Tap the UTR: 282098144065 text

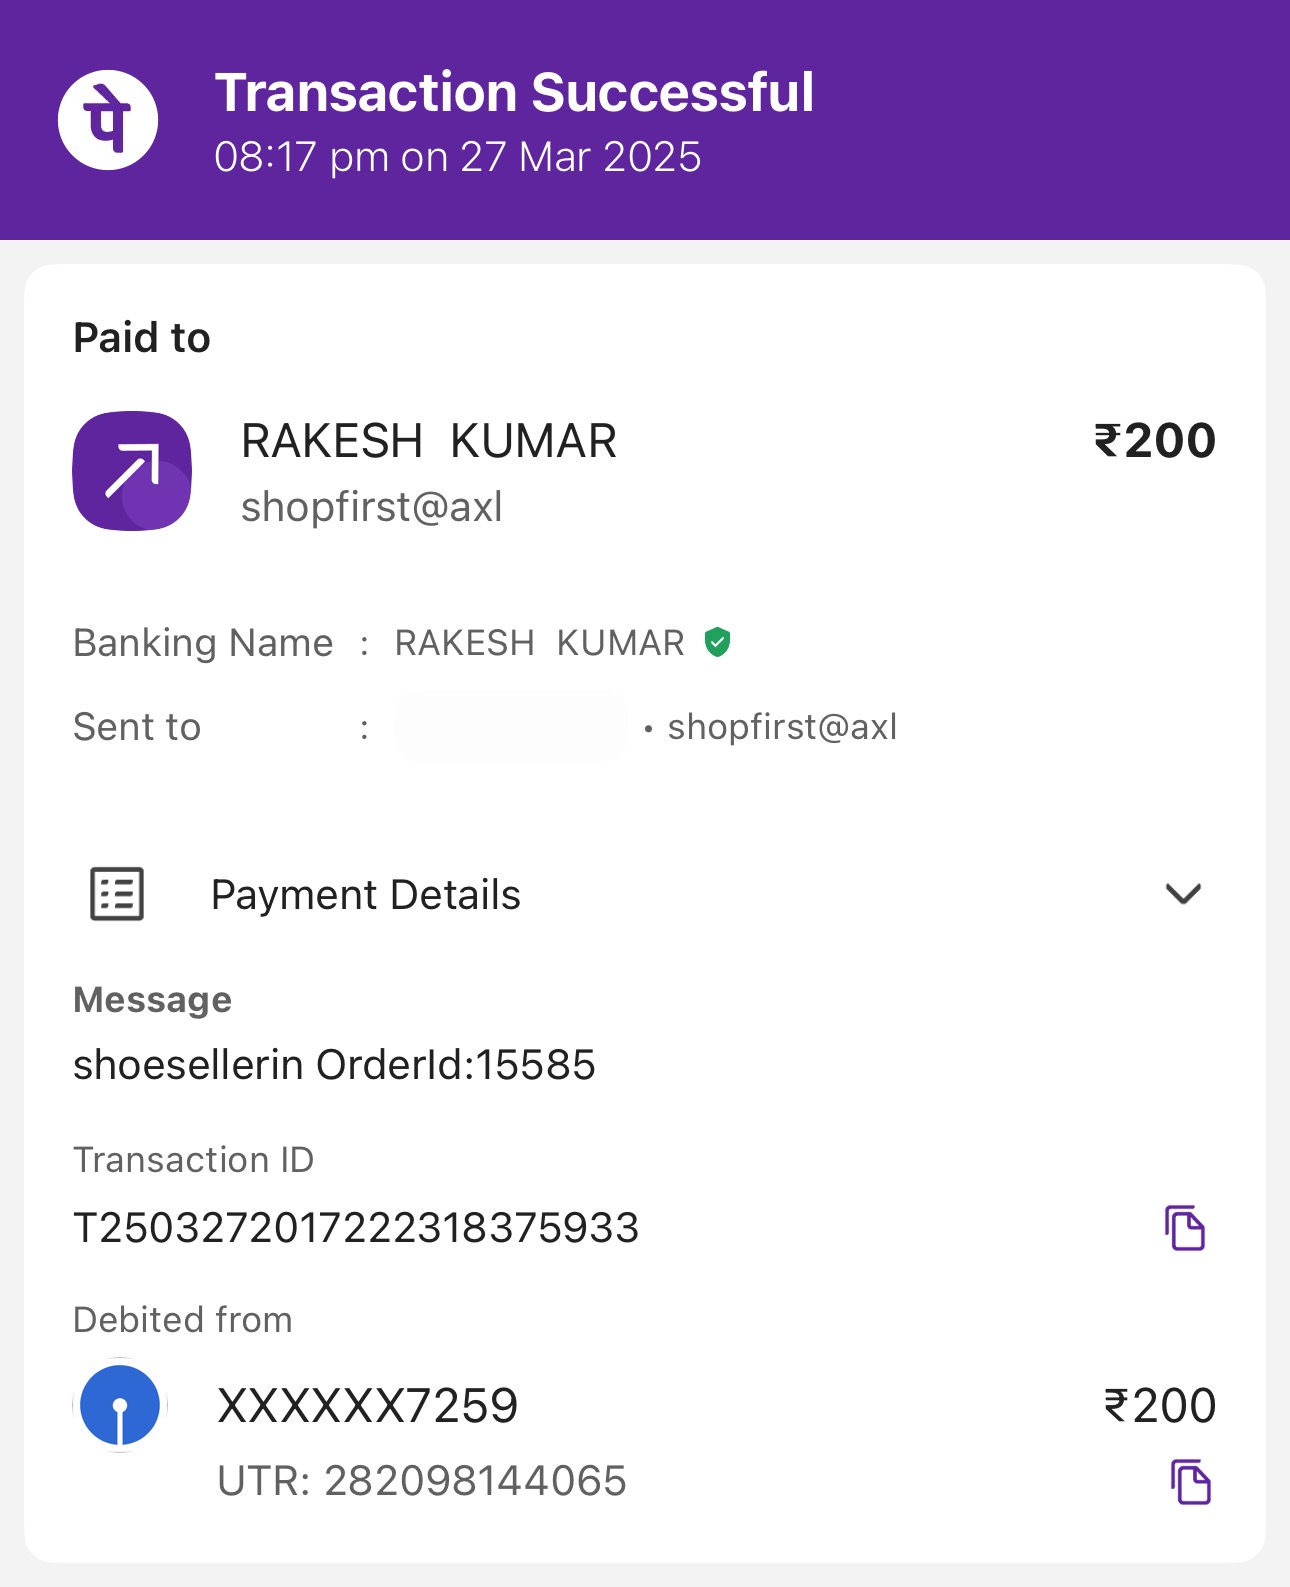tap(421, 1481)
